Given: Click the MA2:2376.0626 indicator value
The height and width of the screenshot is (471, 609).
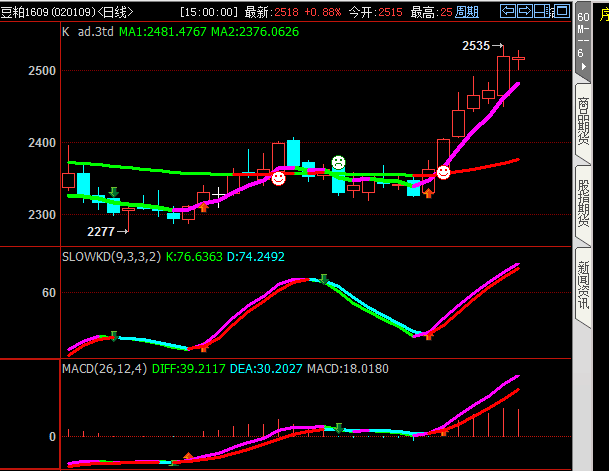Looking at the screenshot, I should pyautogui.click(x=255, y=31).
